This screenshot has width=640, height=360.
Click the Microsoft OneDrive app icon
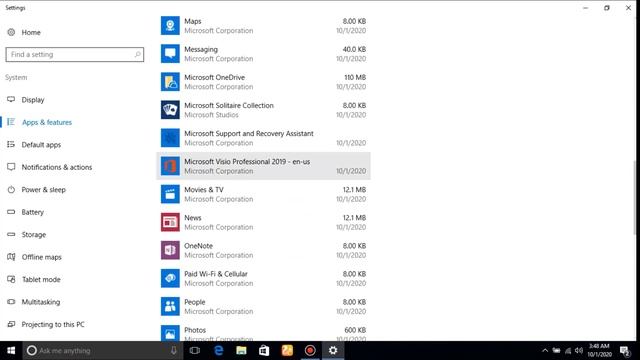[x=170, y=82]
